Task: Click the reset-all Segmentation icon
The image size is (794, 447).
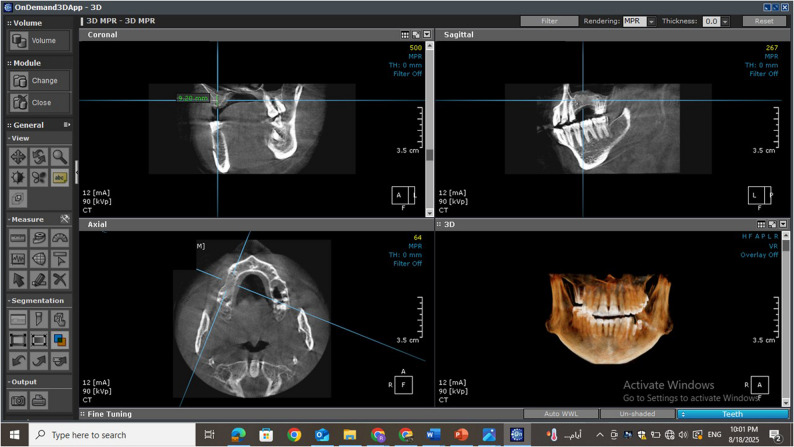Action: tap(60, 361)
